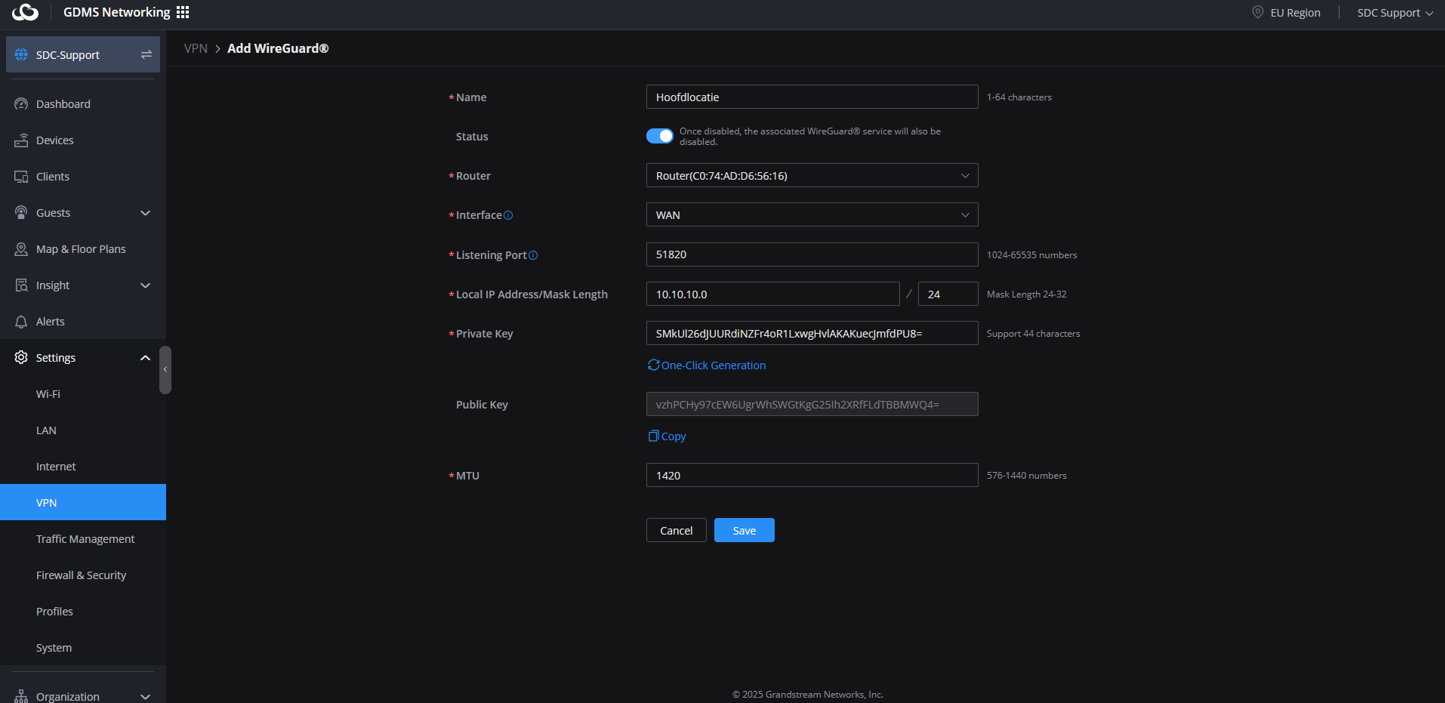This screenshot has height=703, width=1445.
Task: Click the EU Region label
Action: [x=1295, y=12]
